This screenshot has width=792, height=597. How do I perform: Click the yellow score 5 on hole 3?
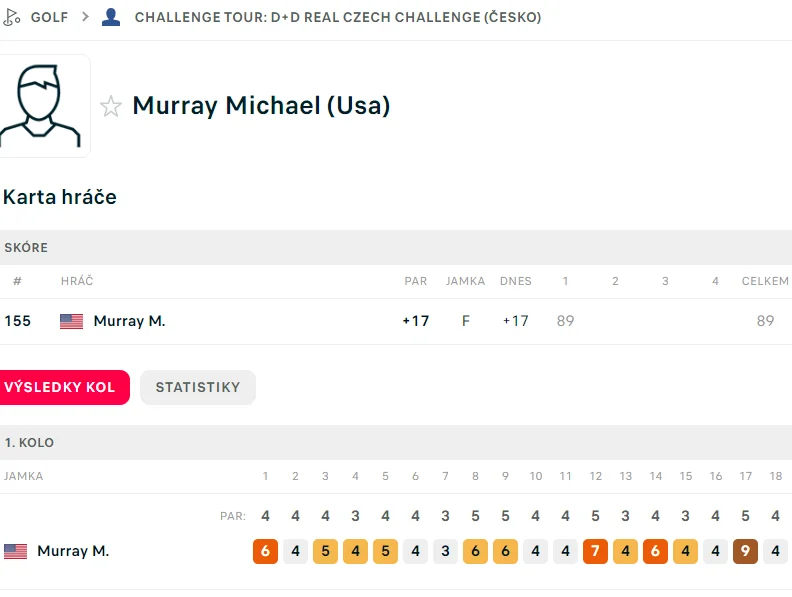click(x=325, y=551)
